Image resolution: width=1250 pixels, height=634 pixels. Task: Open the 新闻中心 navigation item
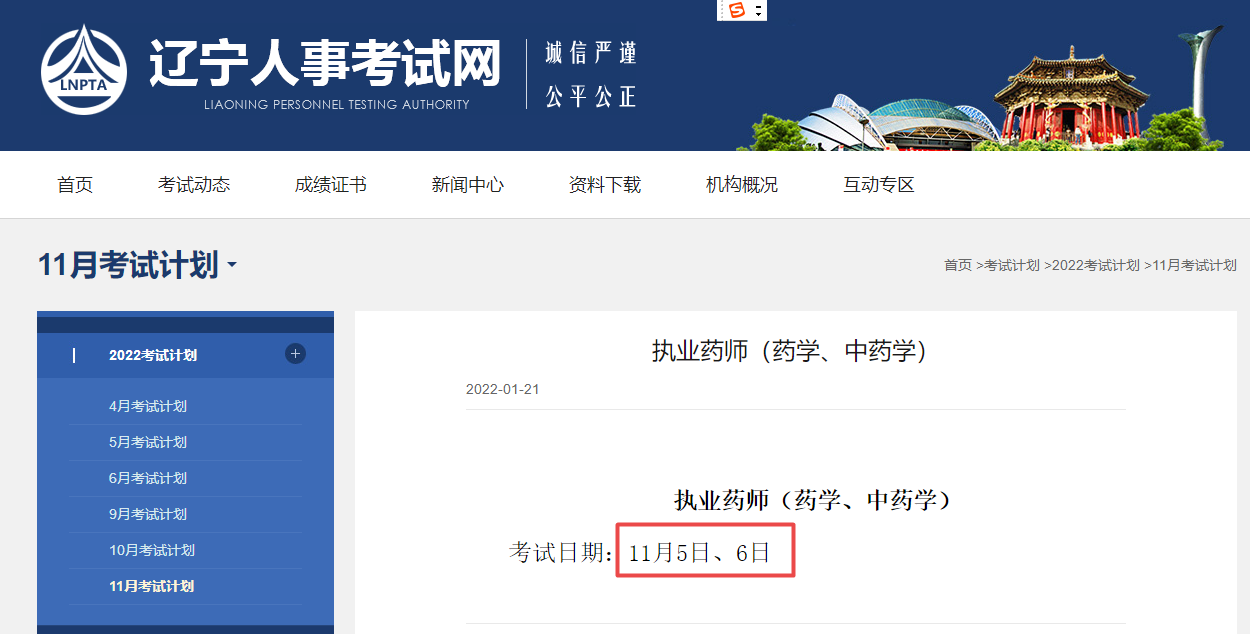click(467, 185)
